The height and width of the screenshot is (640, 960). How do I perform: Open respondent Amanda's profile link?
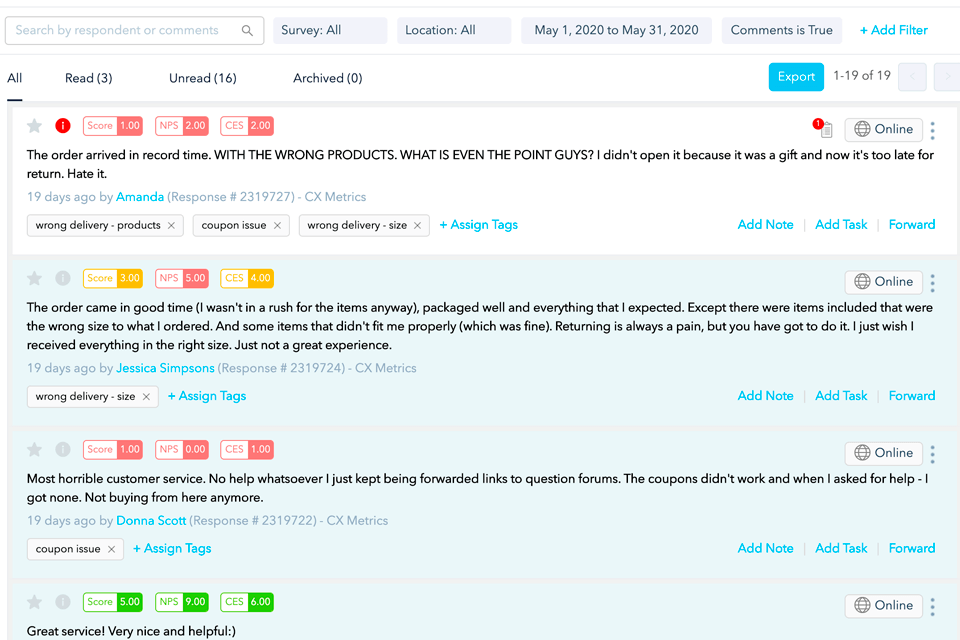(x=140, y=197)
